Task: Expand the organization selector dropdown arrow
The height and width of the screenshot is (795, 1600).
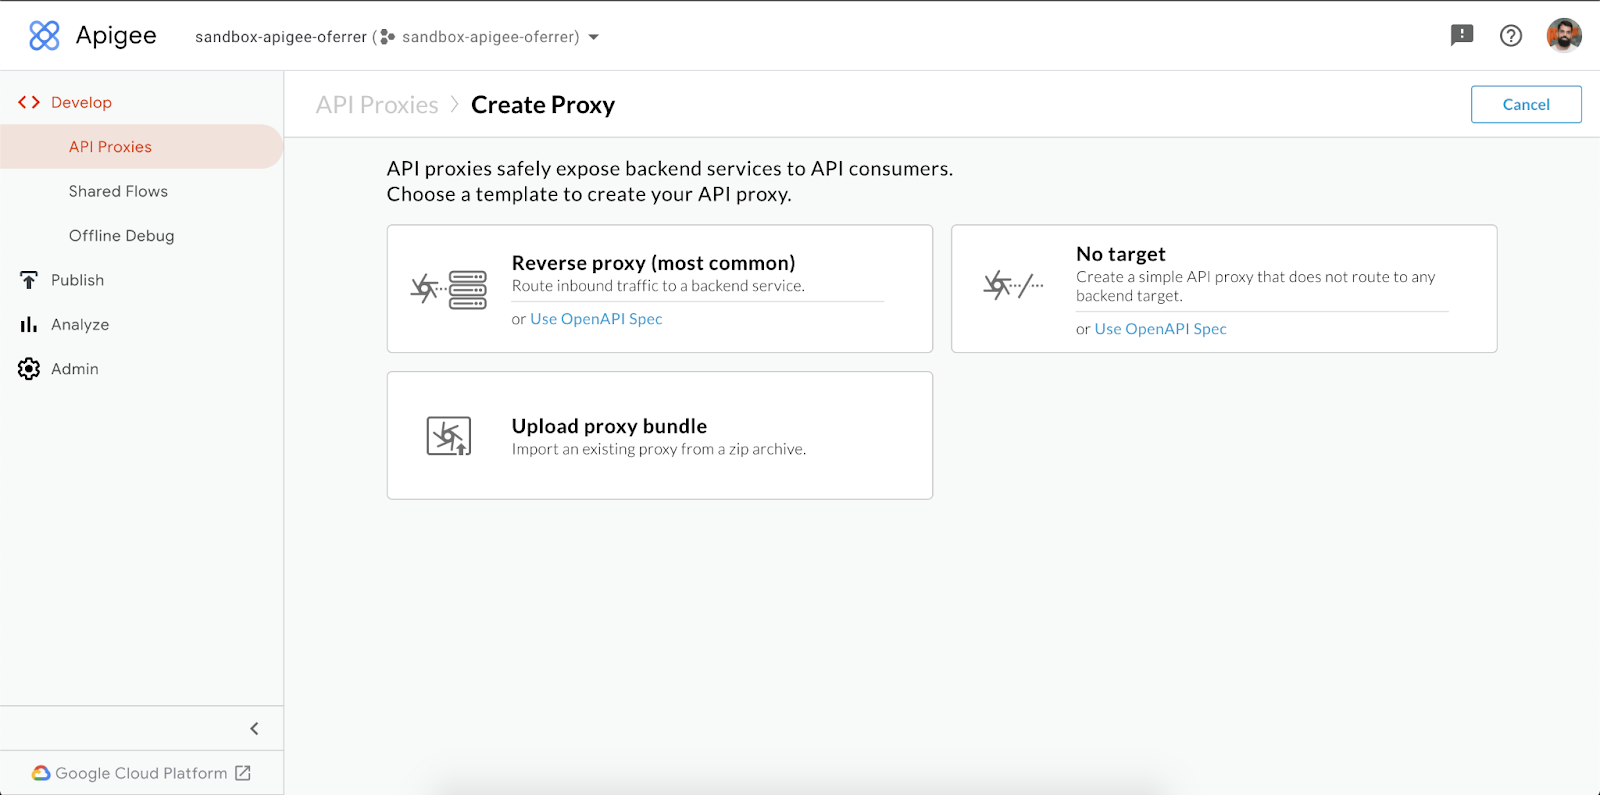Action: point(594,37)
